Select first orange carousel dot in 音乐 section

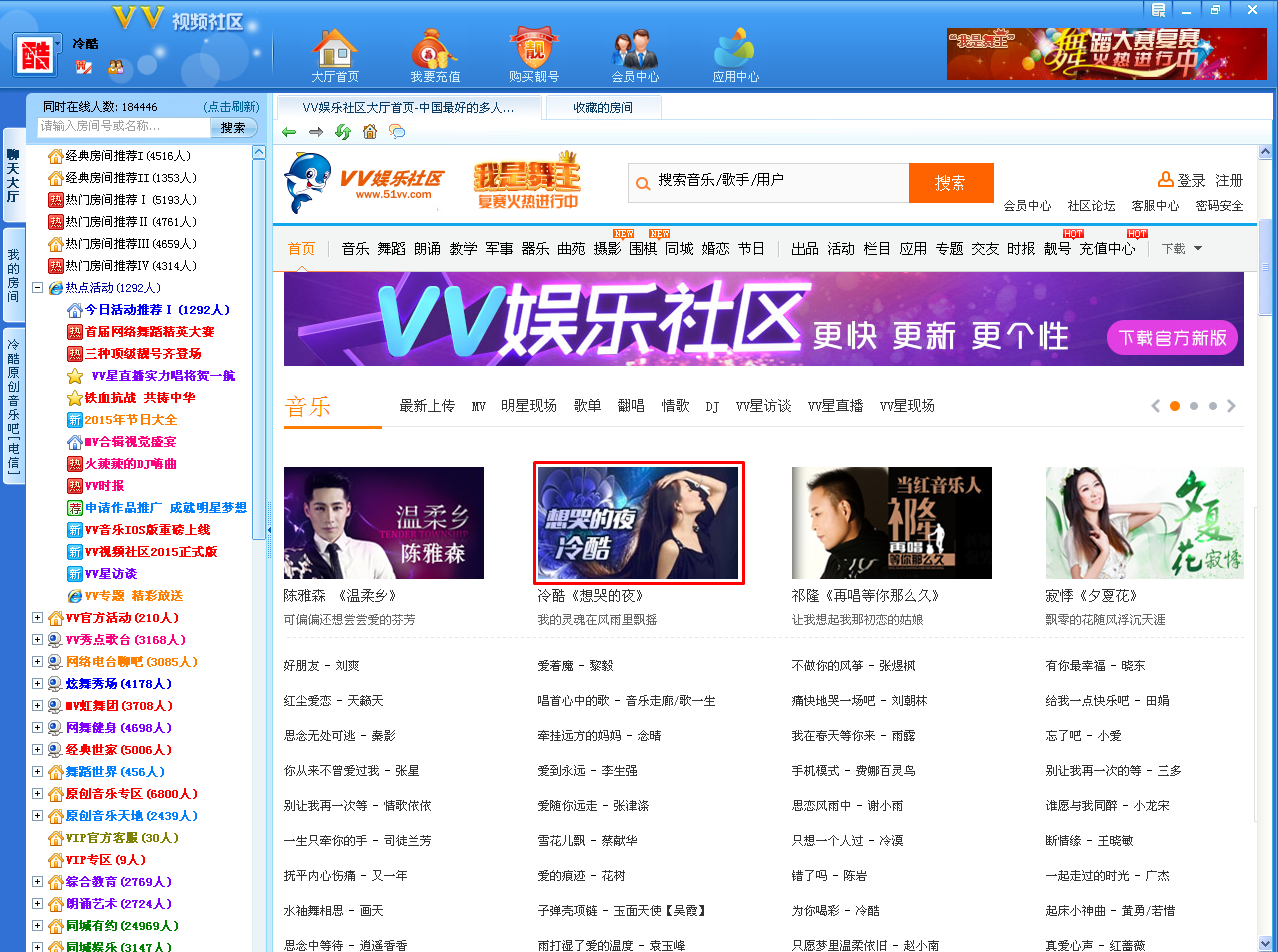[1175, 406]
